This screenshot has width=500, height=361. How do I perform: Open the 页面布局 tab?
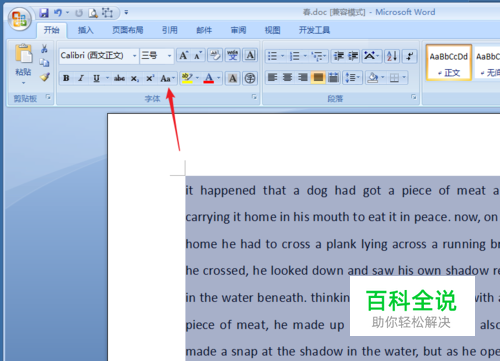pos(128,30)
